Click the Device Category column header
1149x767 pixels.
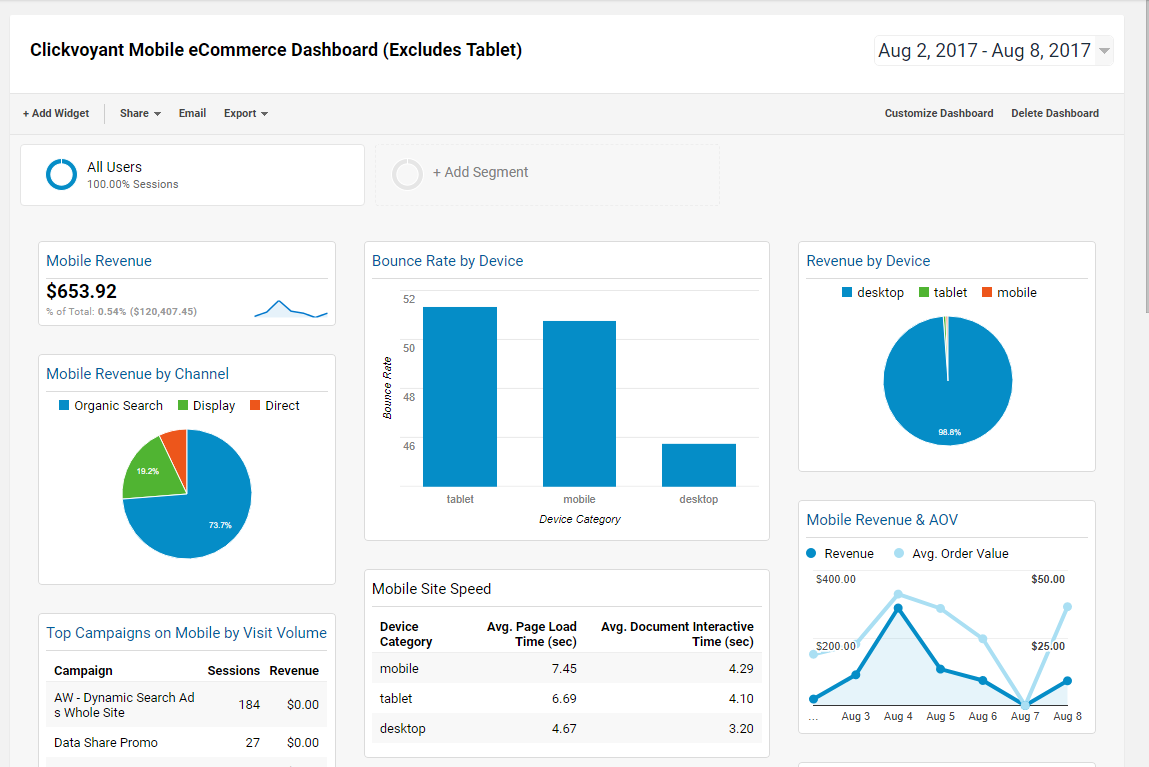tap(406, 634)
